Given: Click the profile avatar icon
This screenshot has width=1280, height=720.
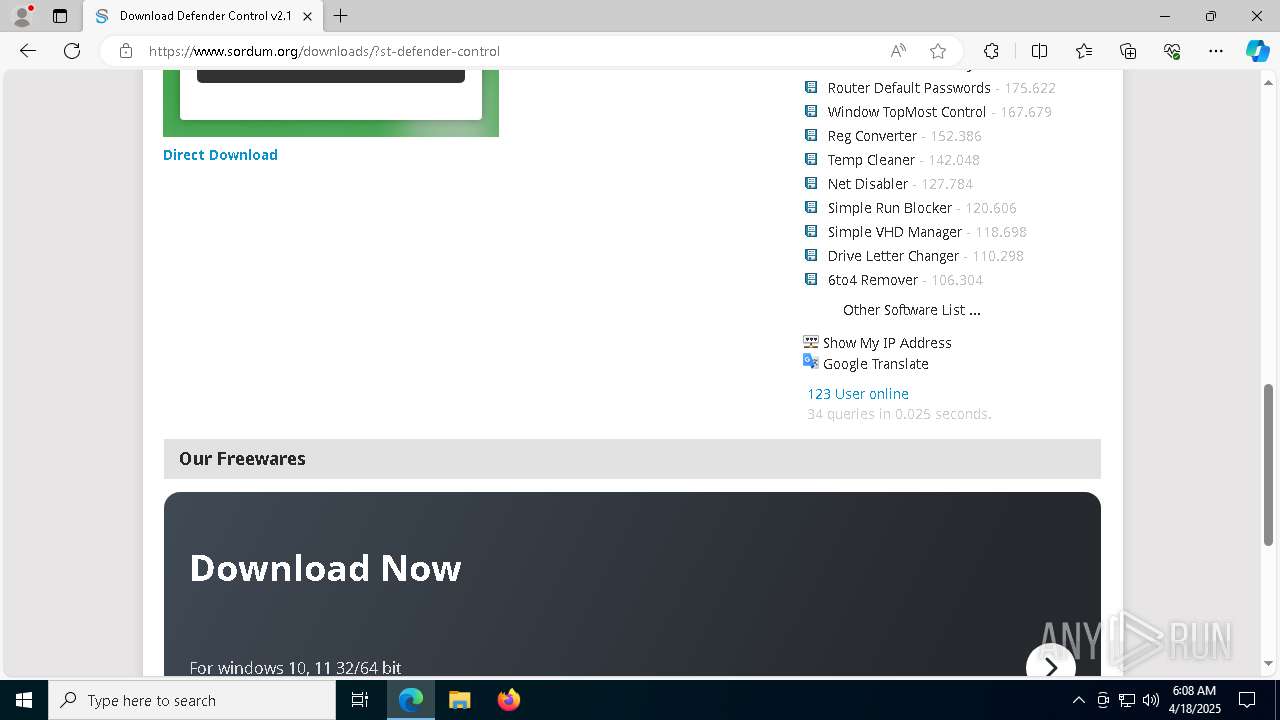Looking at the screenshot, I should coord(22,16).
